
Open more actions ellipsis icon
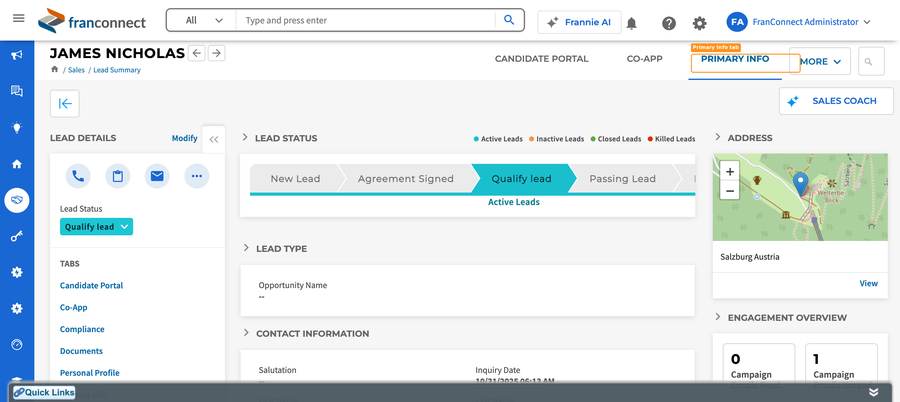pyautogui.click(x=197, y=176)
